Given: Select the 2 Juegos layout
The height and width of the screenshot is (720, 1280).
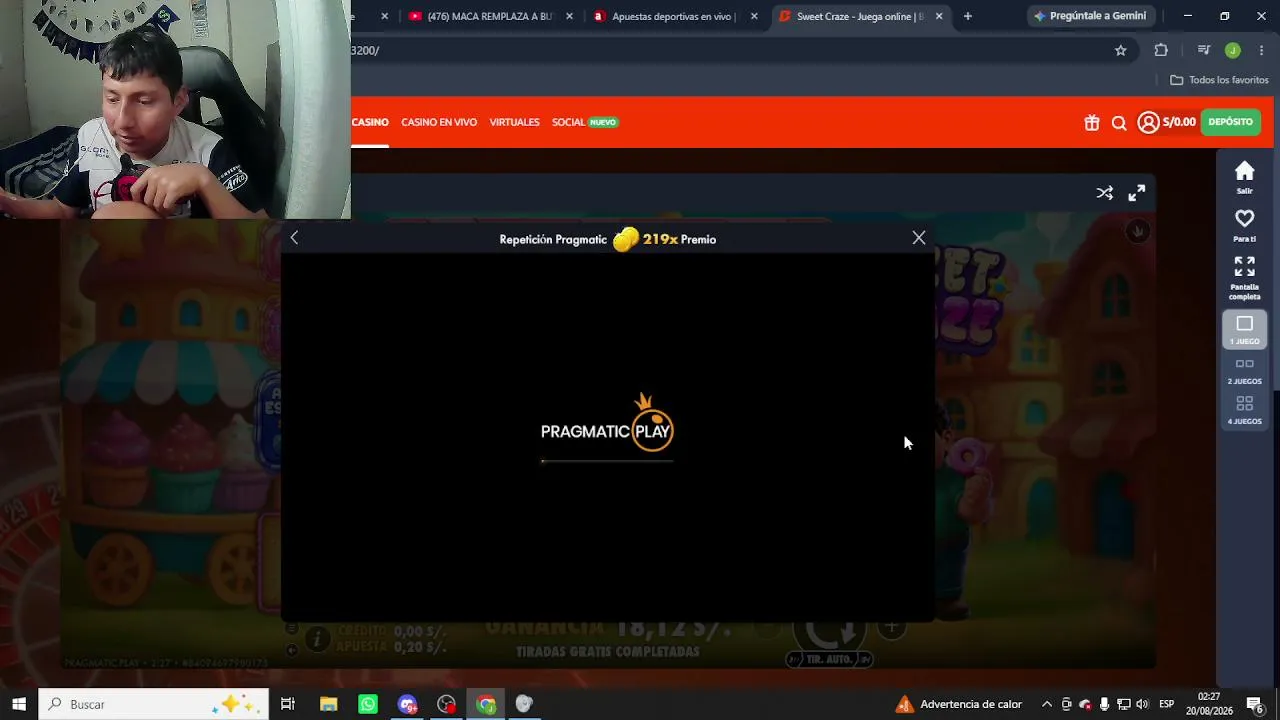Looking at the screenshot, I should pyautogui.click(x=1244, y=371).
